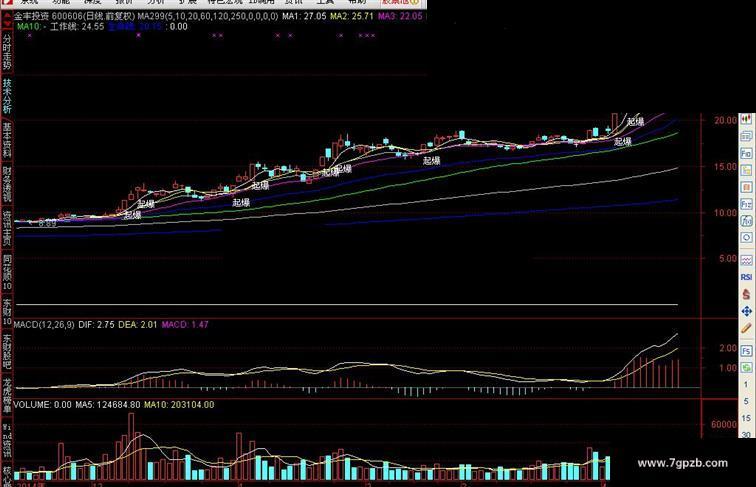Screen dimensions: 756x487
Task: Click the FS icon in right toolbar
Action: coord(746,351)
